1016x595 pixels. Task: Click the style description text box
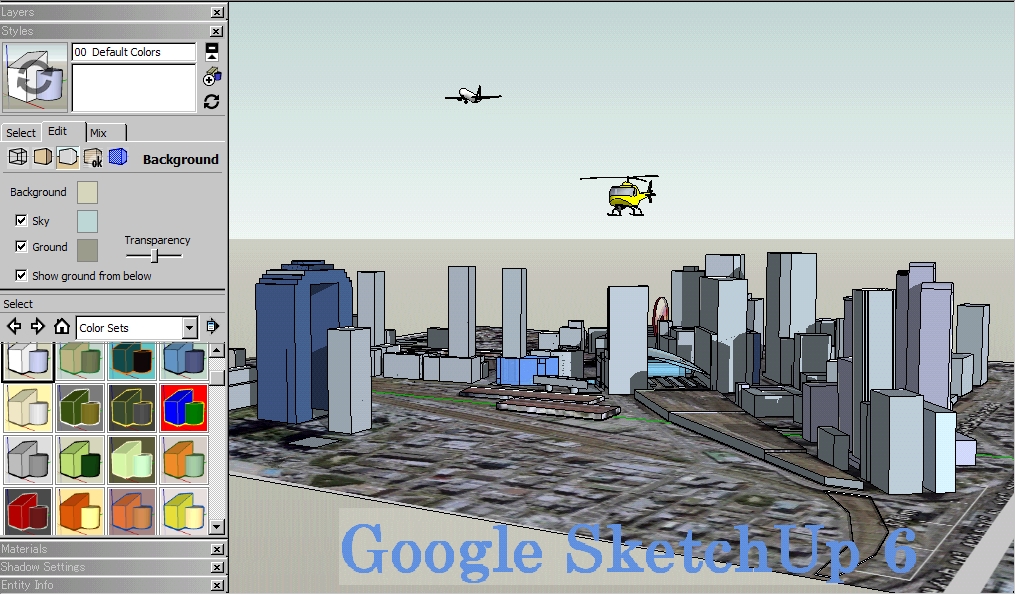pyautogui.click(x=133, y=88)
